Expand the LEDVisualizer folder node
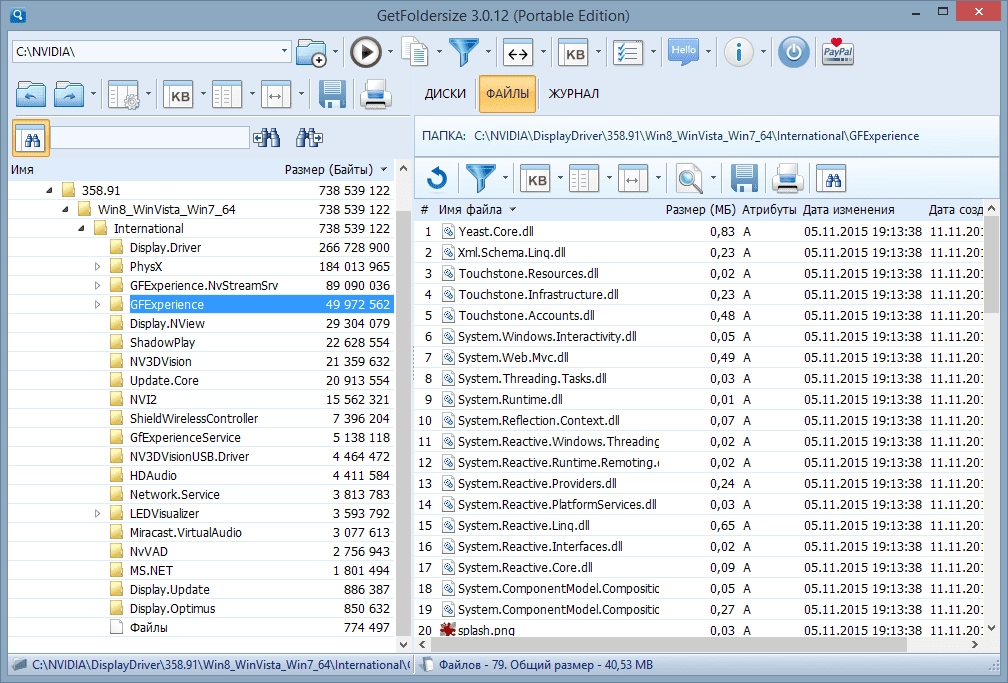1008x683 pixels. click(97, 514)
